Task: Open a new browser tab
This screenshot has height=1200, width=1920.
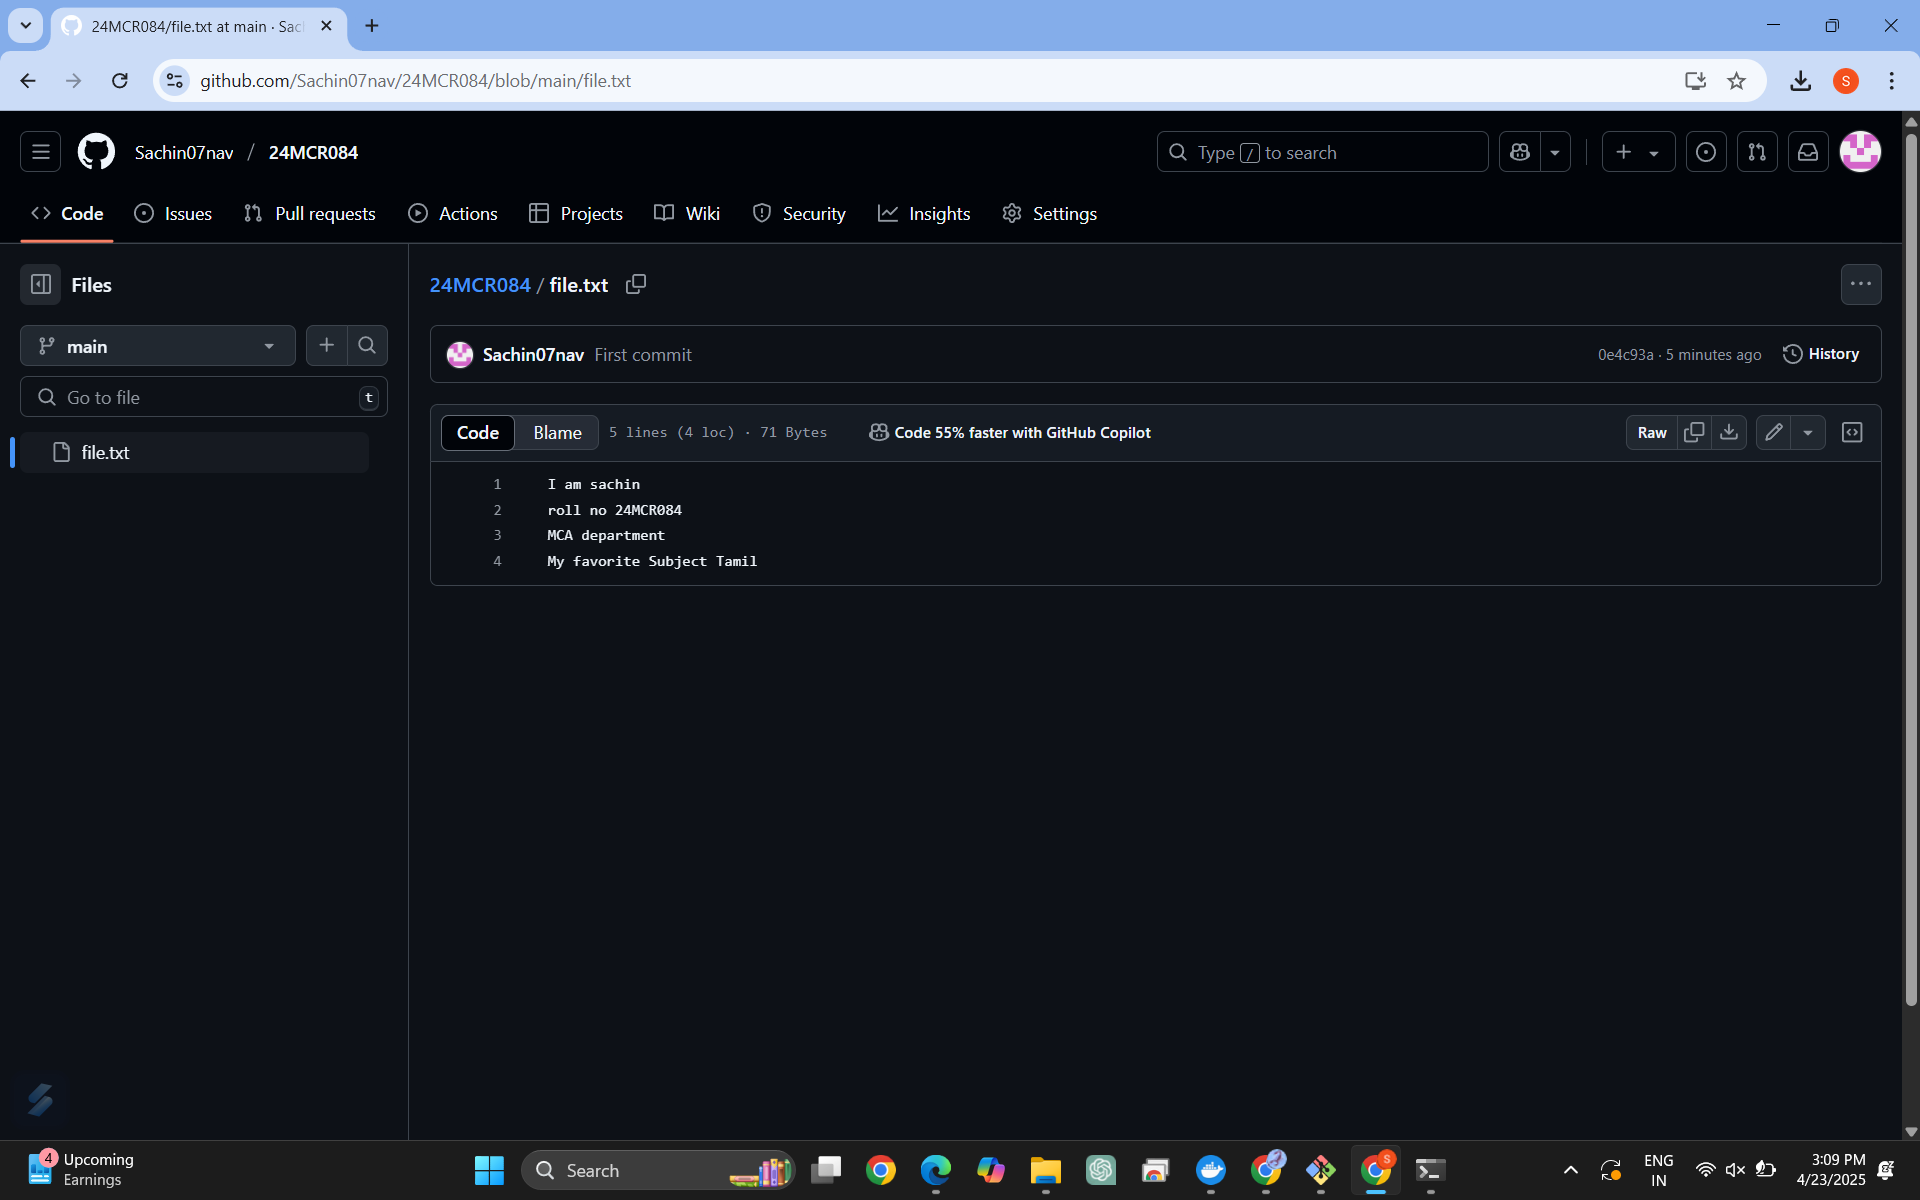Action: [x=372, y=26]
